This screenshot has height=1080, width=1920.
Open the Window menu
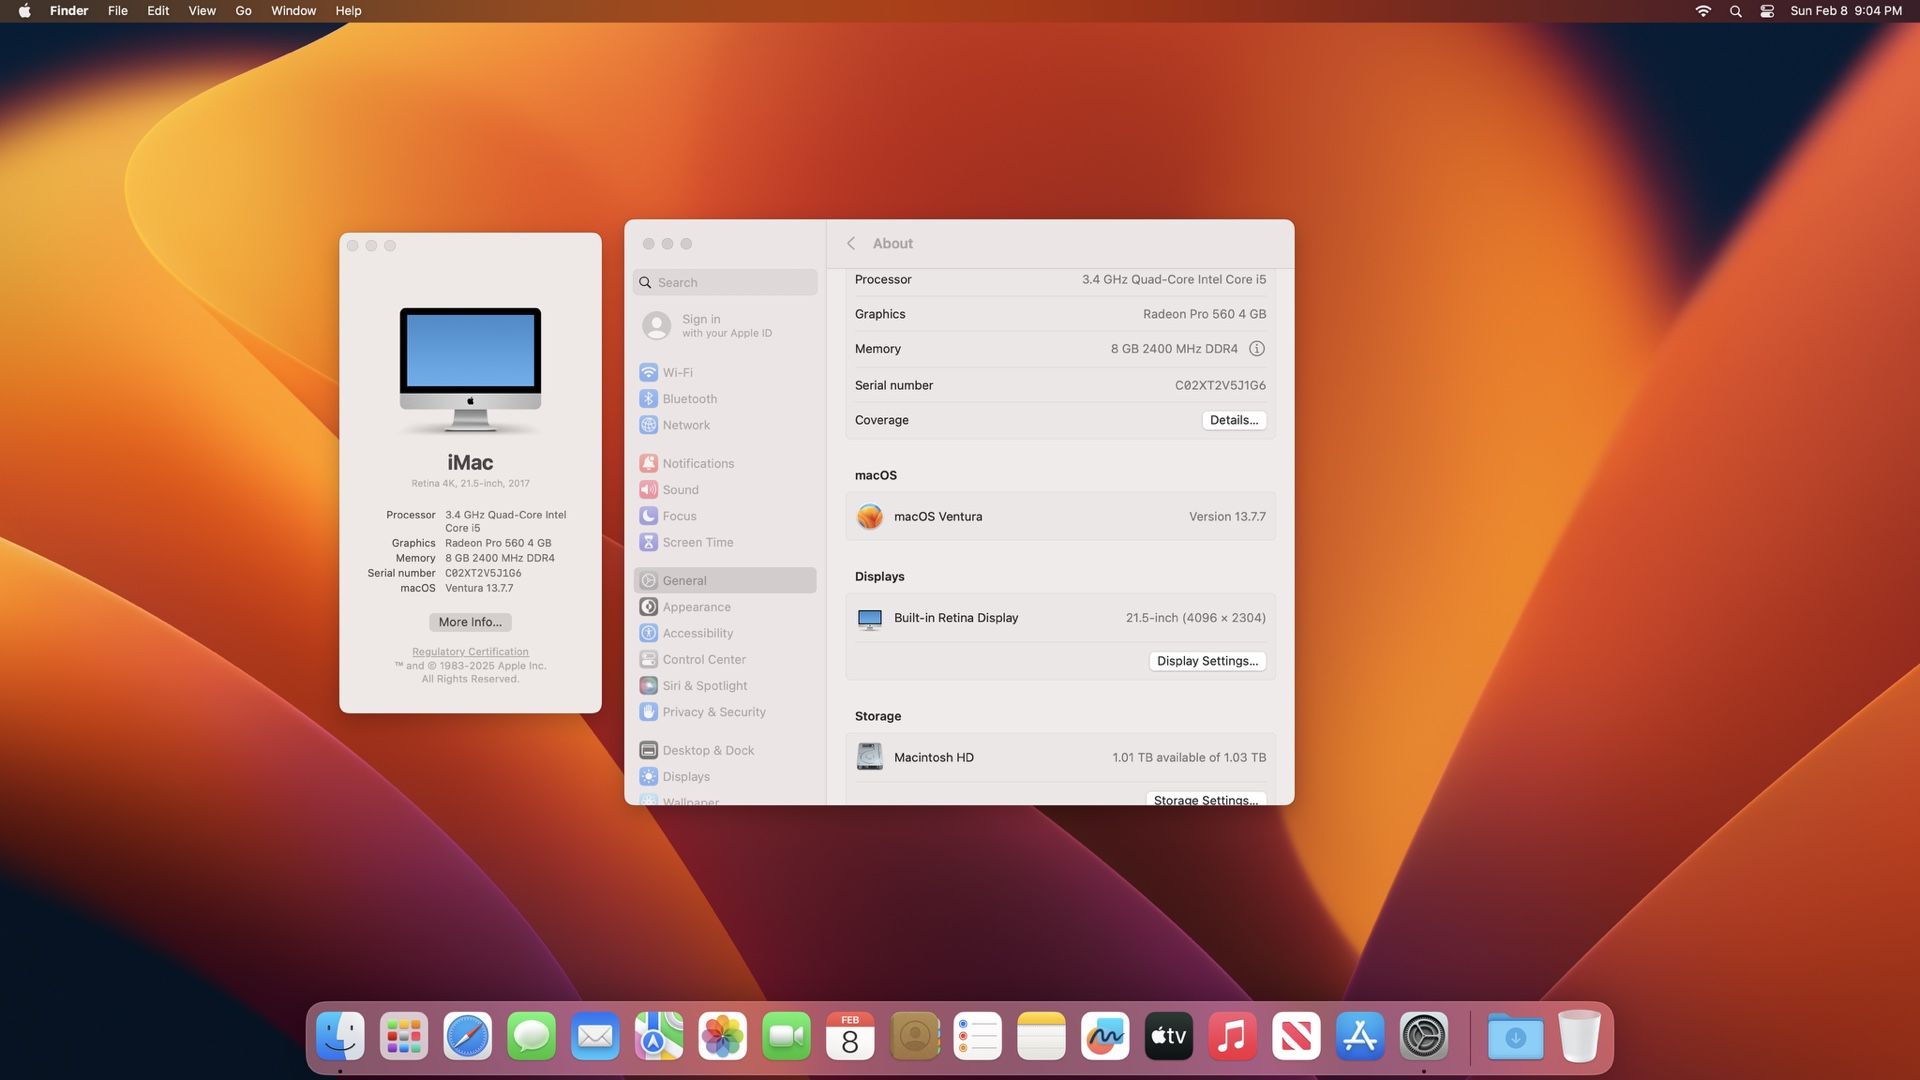293,11
